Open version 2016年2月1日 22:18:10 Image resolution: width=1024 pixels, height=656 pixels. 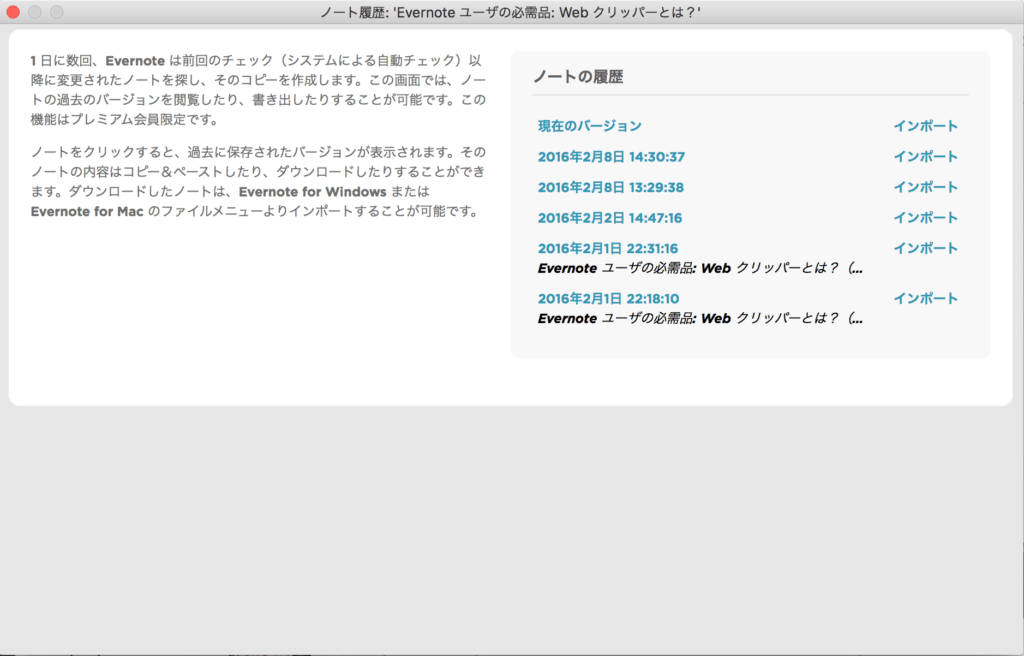click(608, 299)
